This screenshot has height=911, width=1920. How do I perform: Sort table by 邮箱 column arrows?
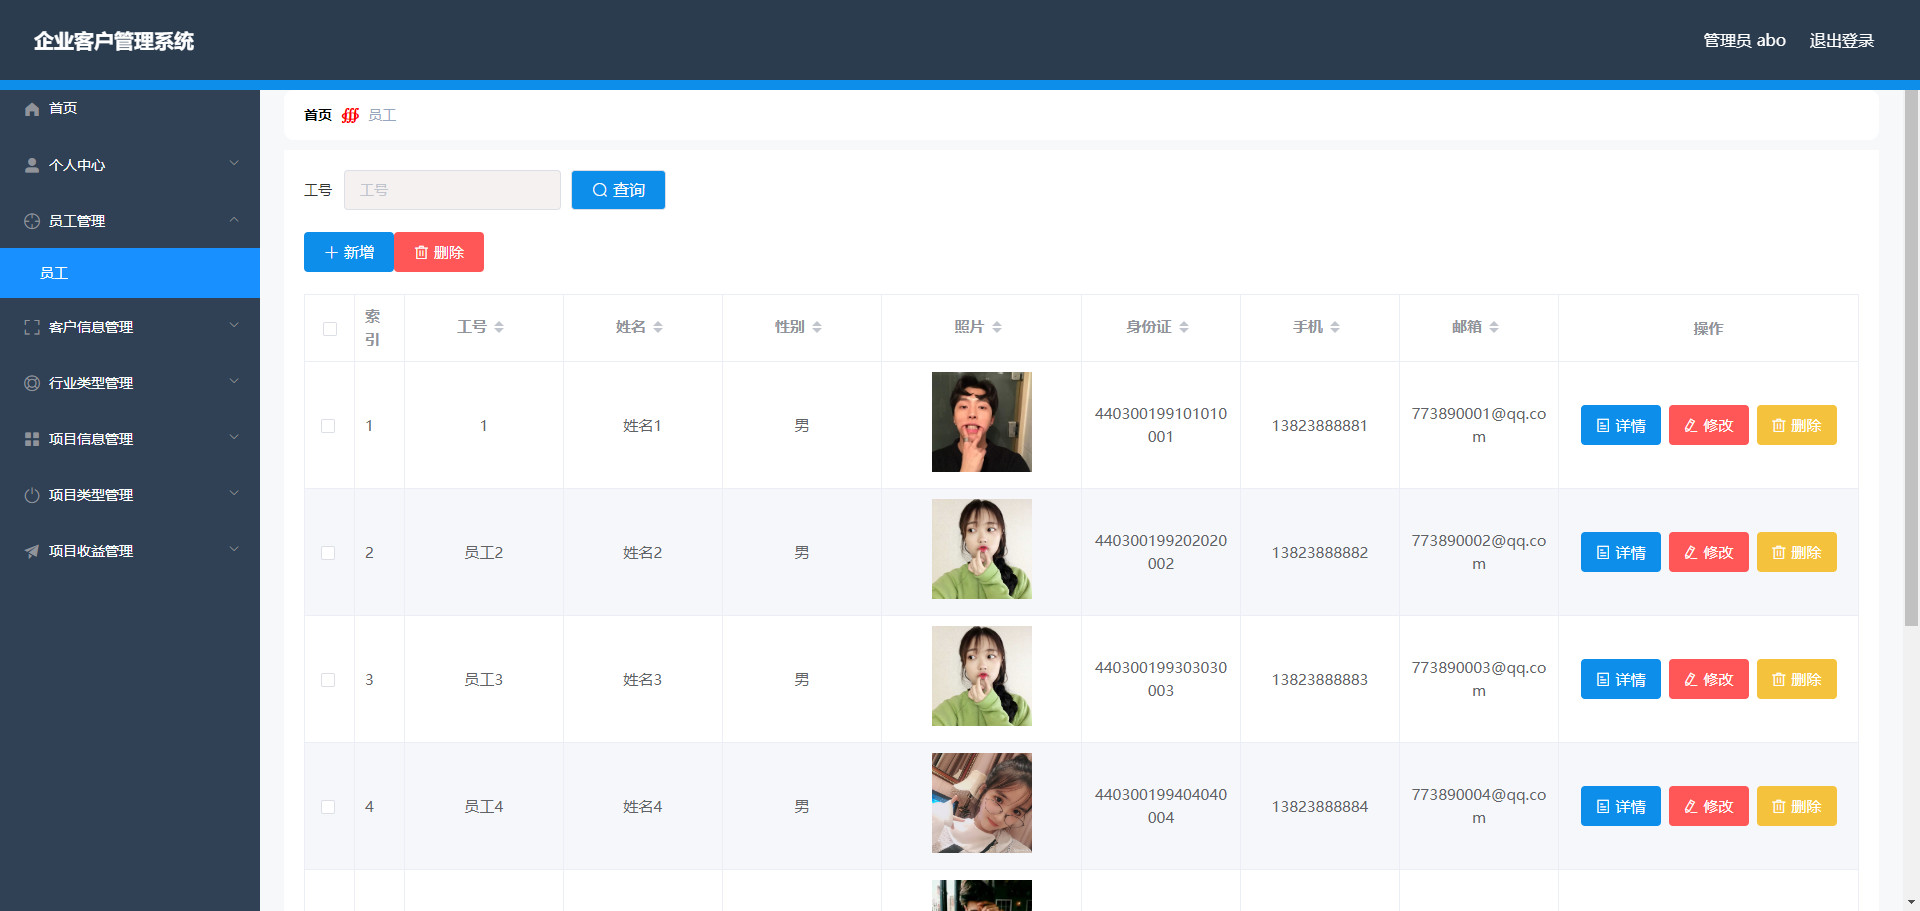(x=1494, y=327)
